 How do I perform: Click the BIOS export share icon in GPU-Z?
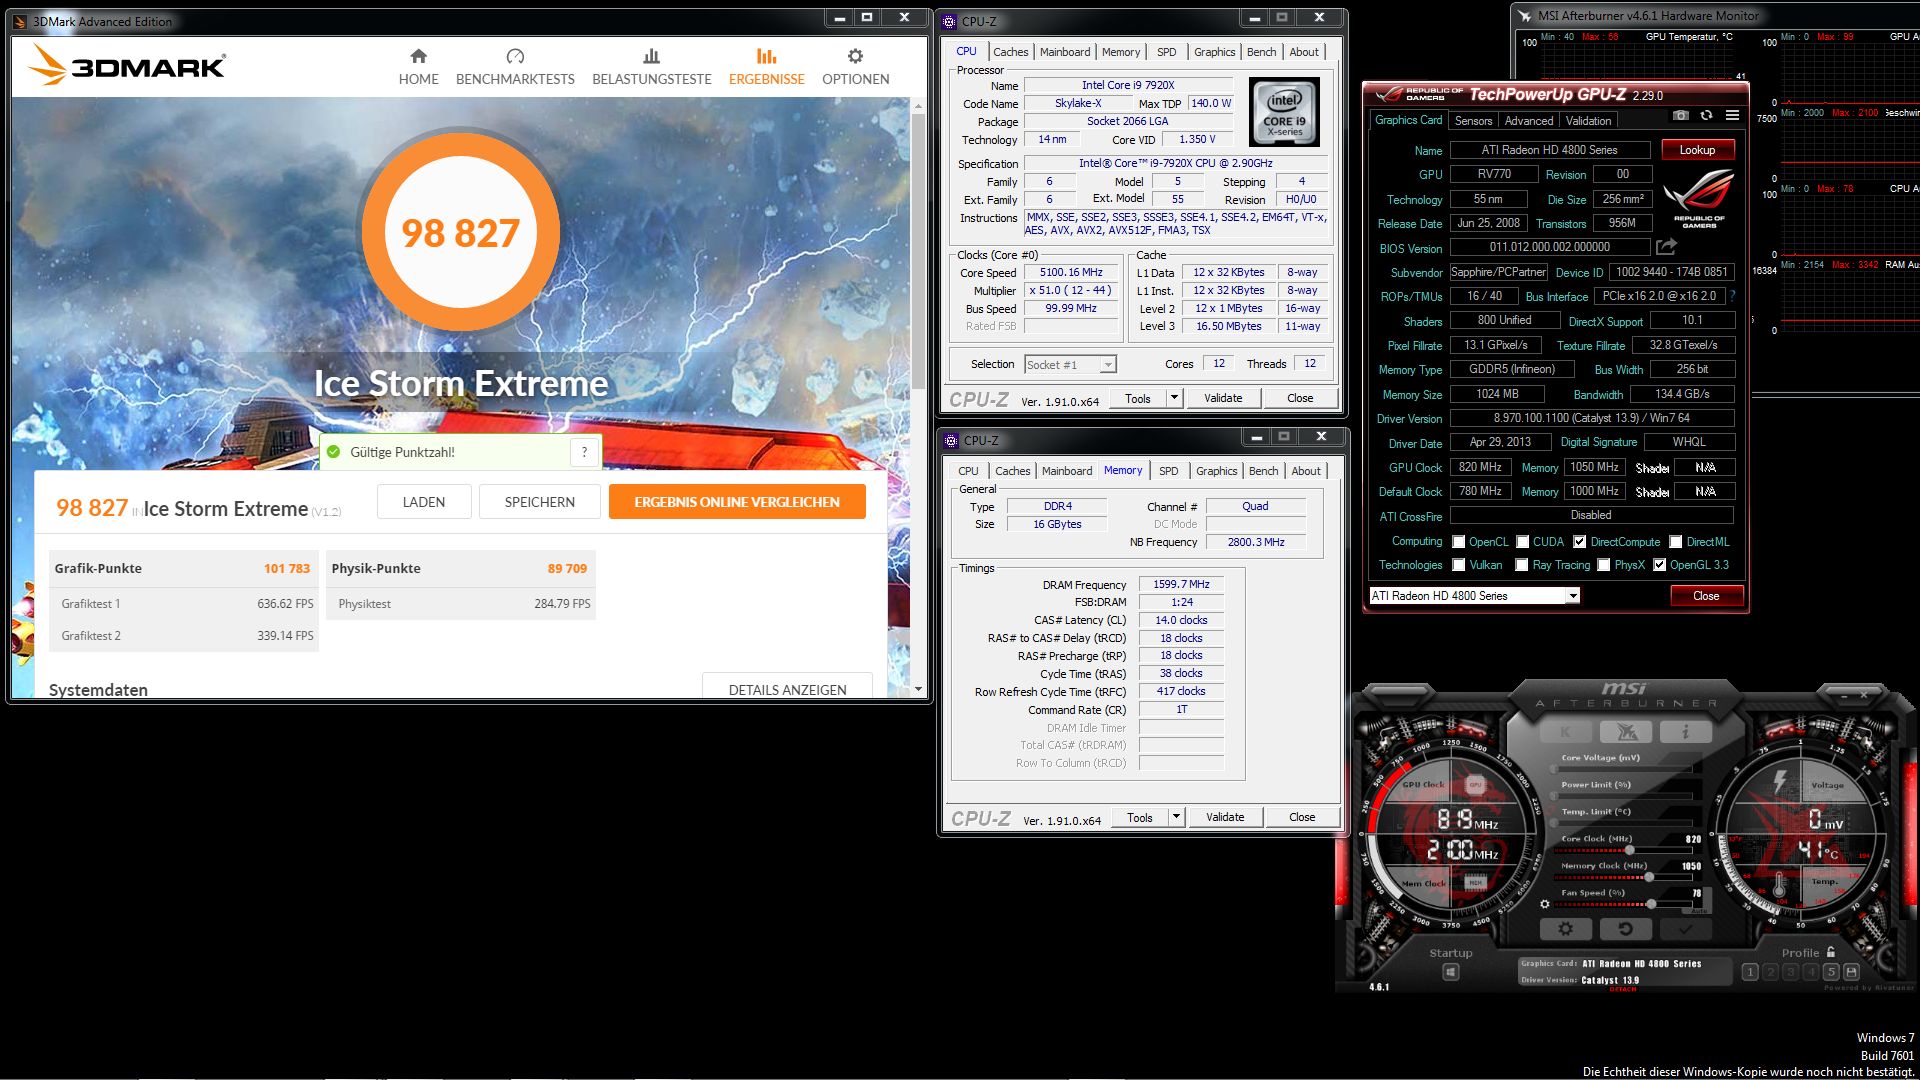[1666, 247]
